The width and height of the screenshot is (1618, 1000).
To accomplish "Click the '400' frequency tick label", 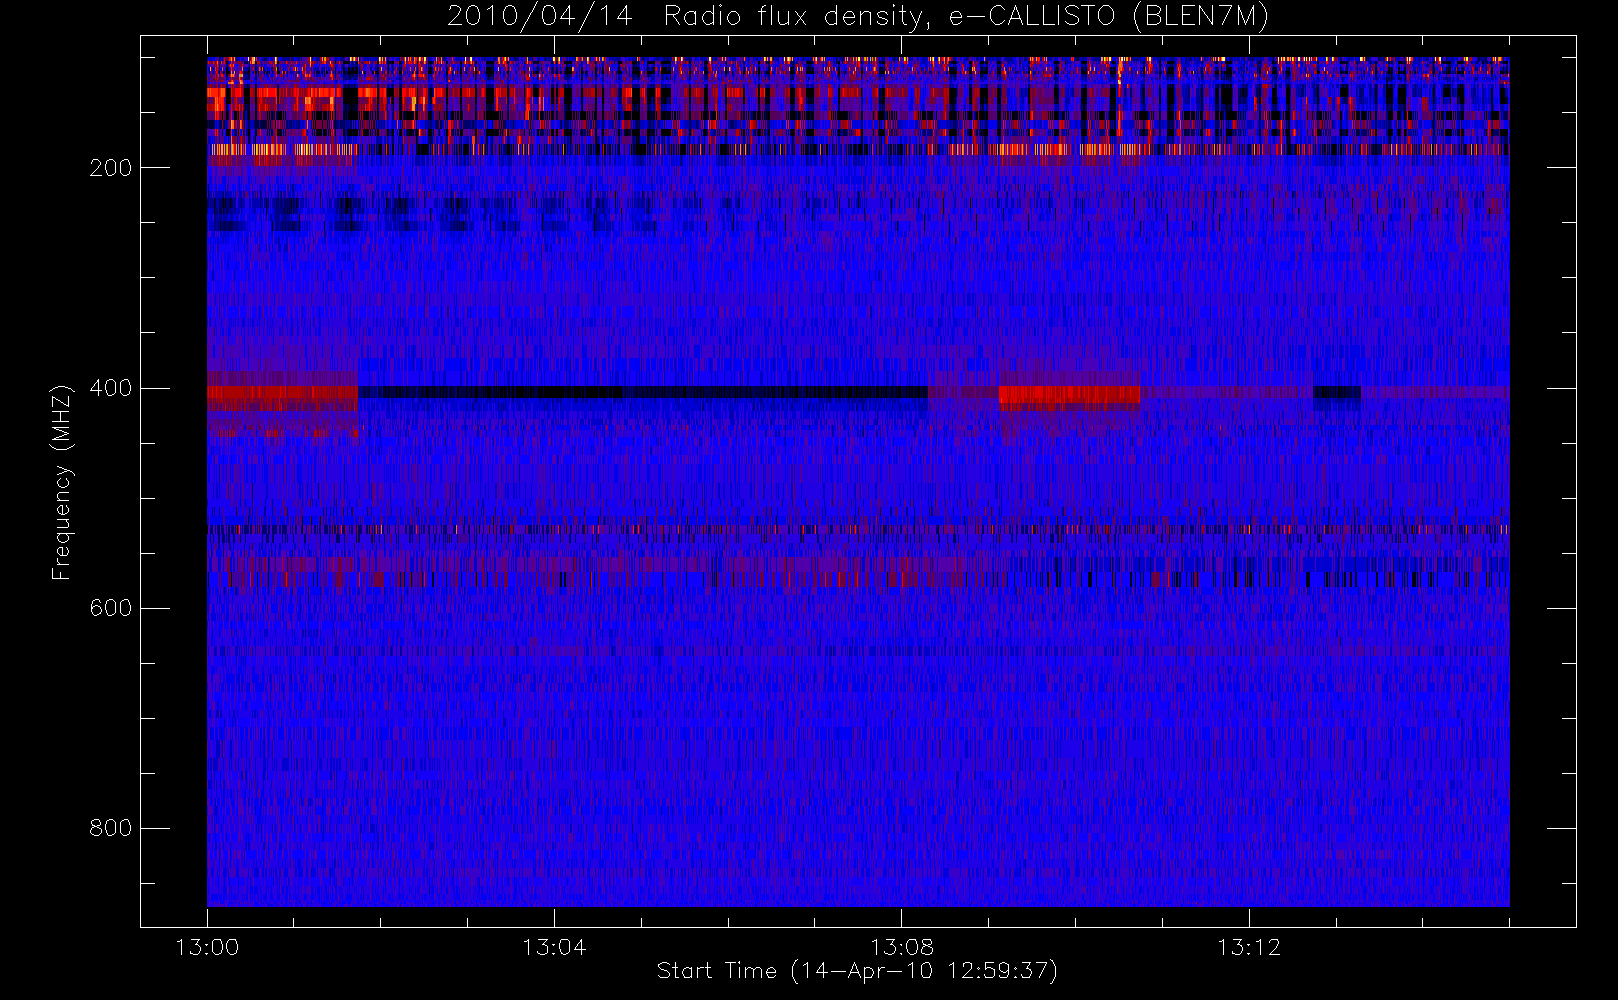I will pyautogui.click(x=110, y=388).
